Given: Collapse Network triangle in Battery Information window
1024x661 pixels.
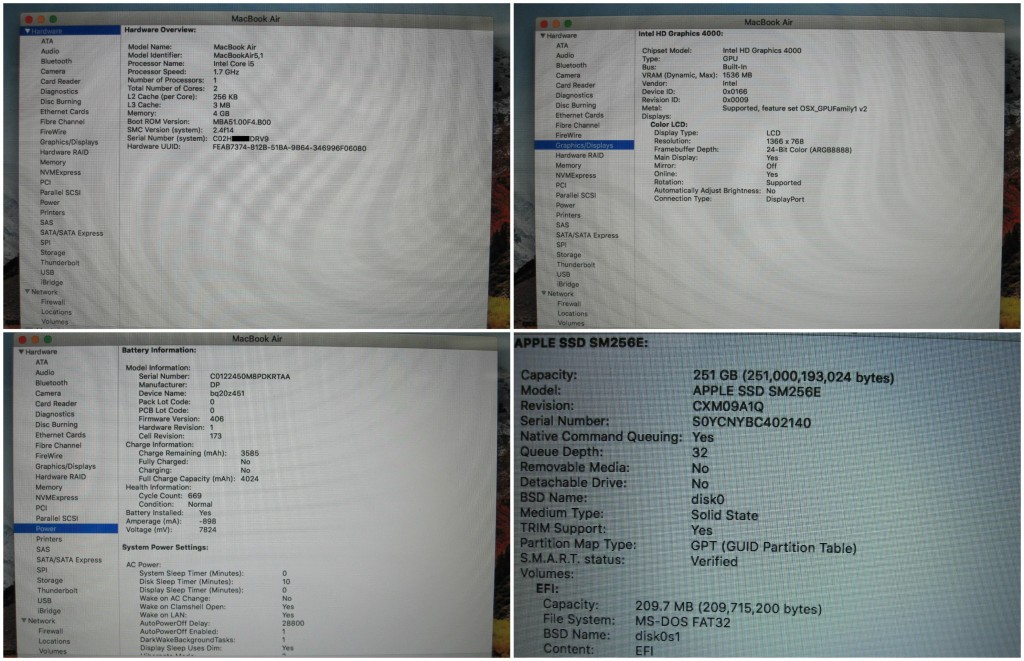Looking at the screenshot, I should [x=24, y=621].
